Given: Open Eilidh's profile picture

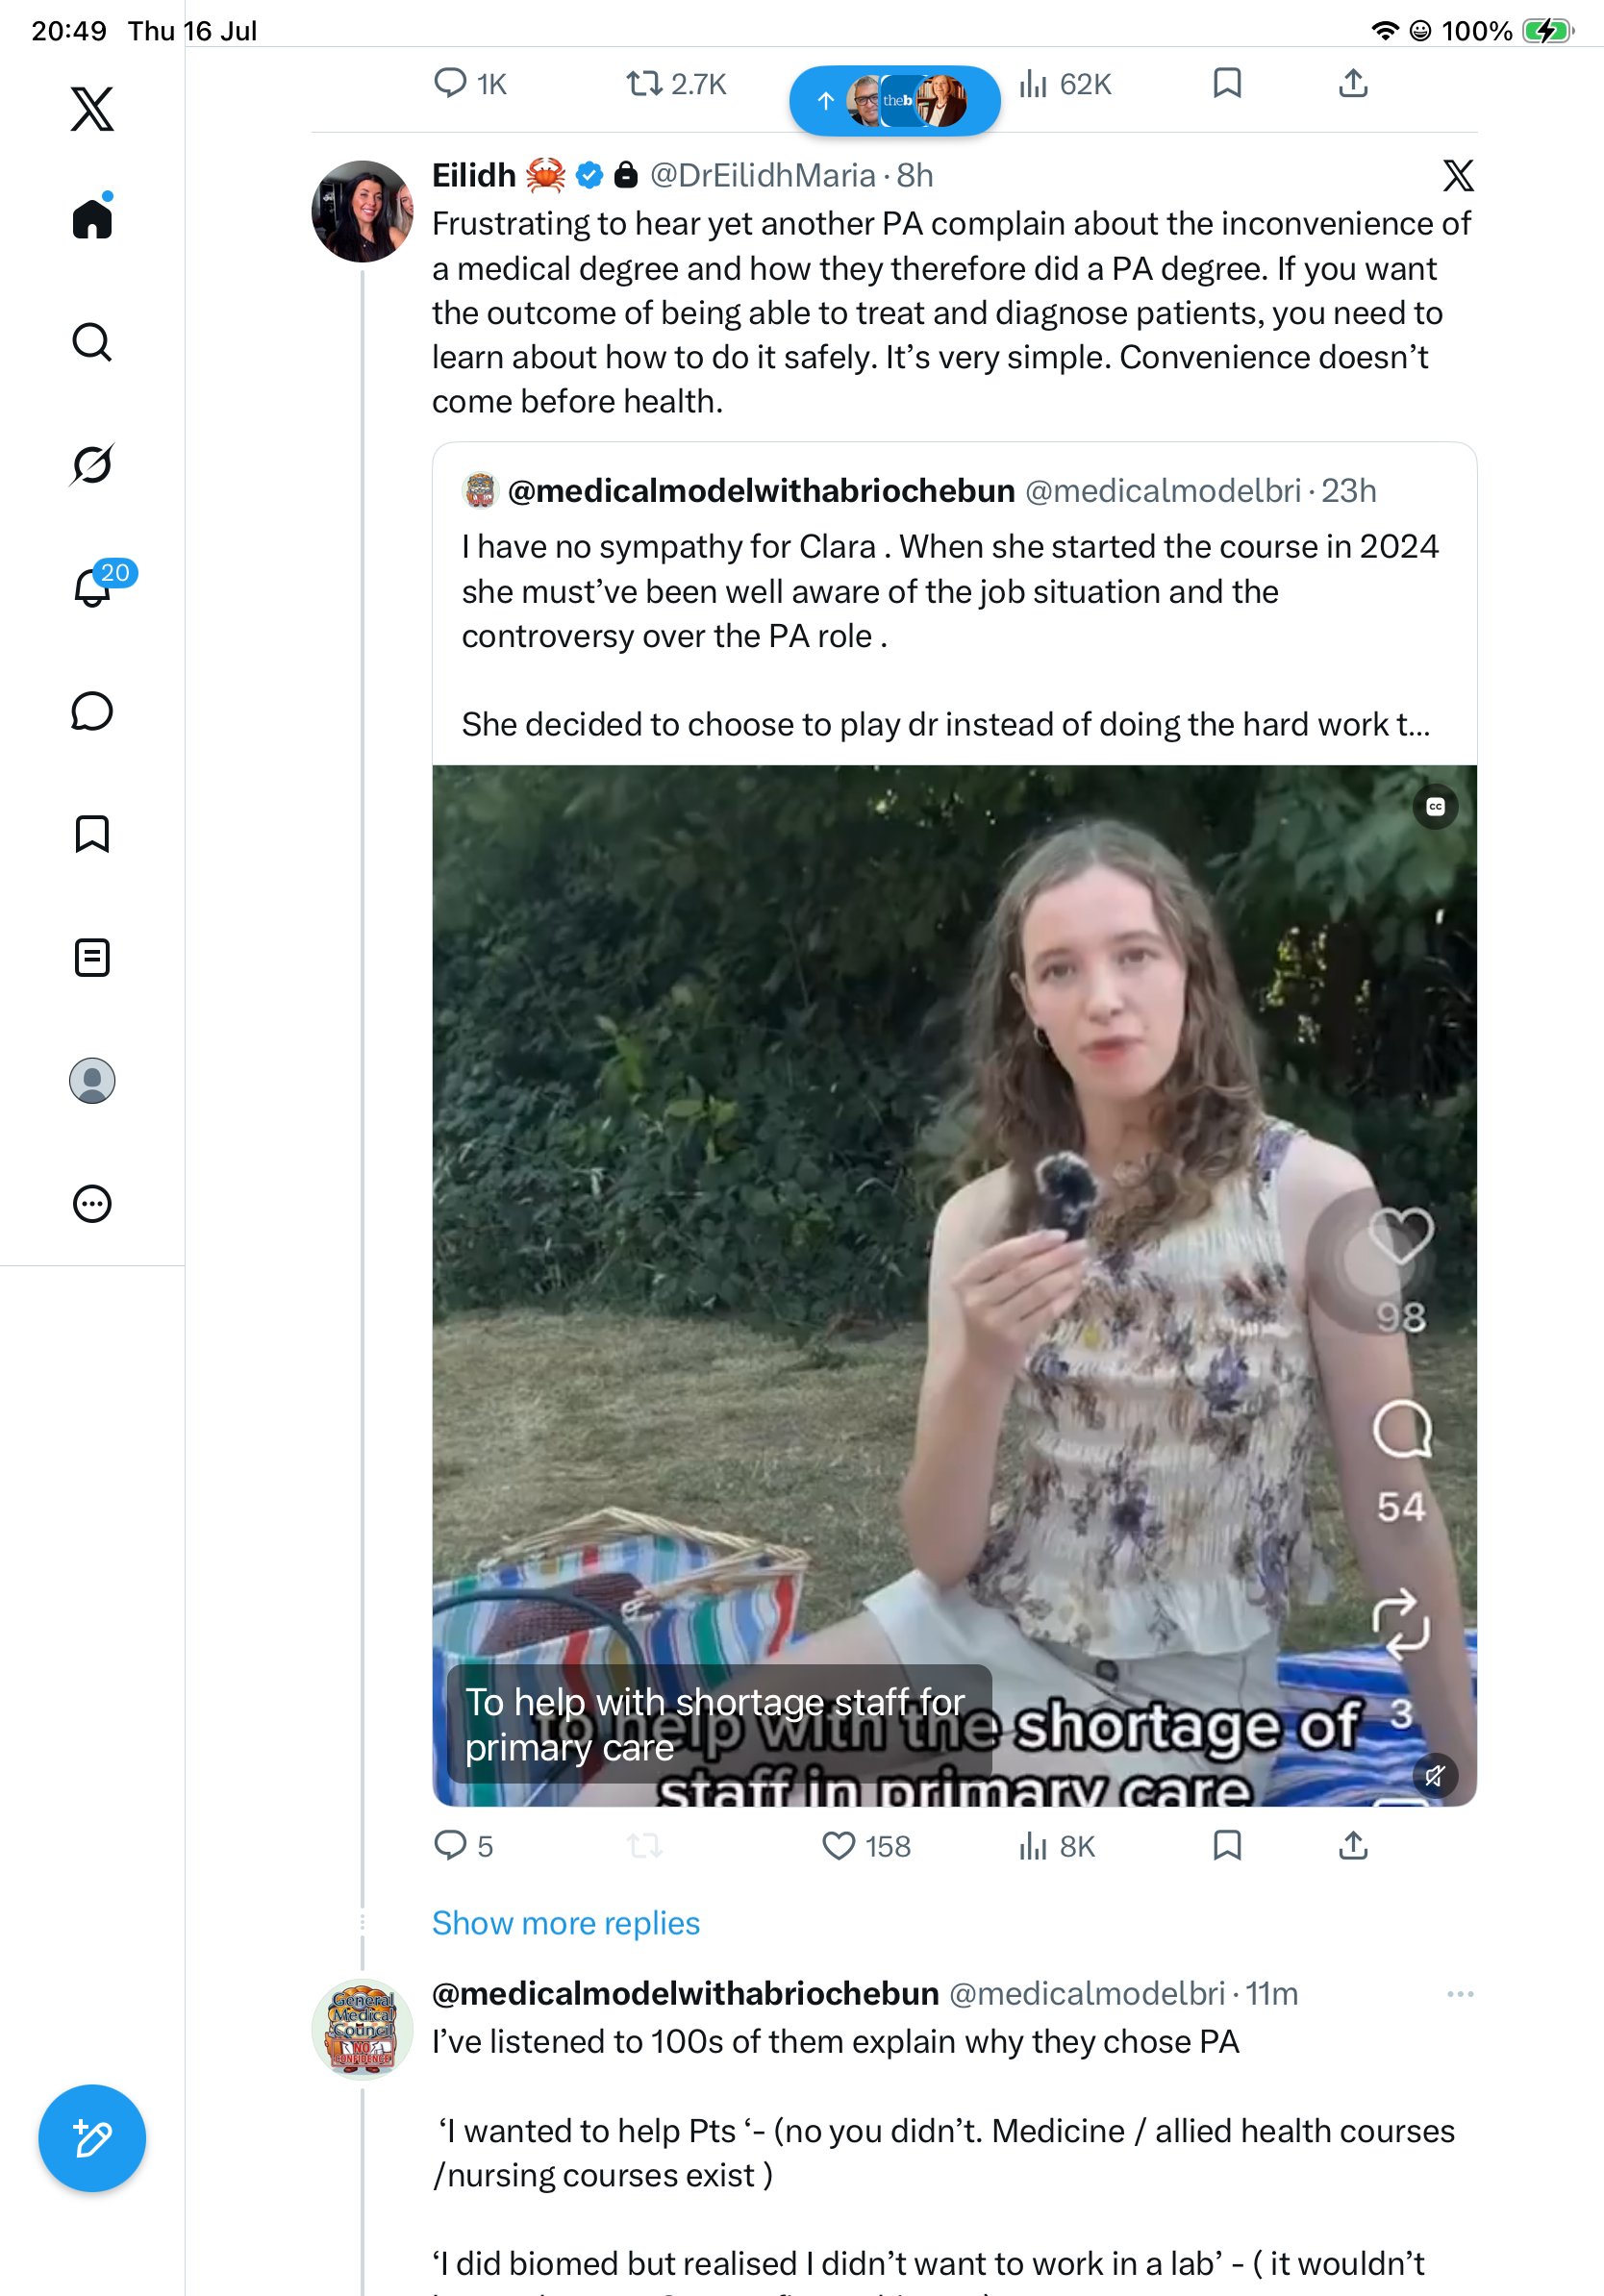Looking at the screenshot, I should coord(362,211).
